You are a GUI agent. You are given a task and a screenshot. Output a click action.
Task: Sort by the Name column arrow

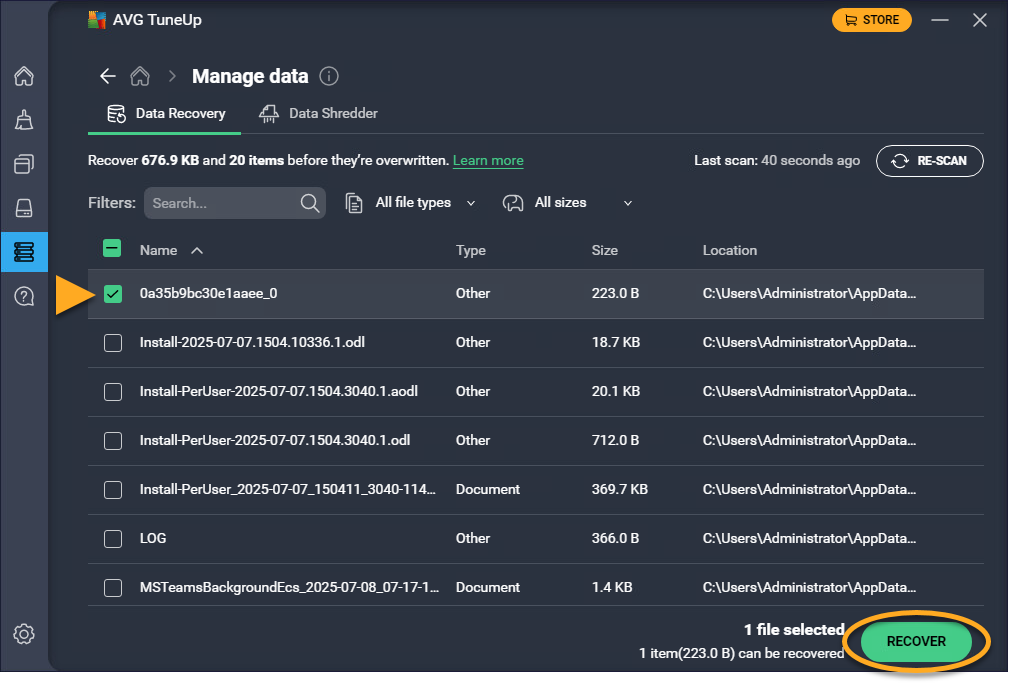point(196,251)
